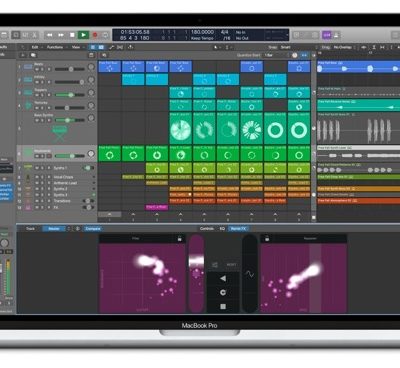Click the Reset button in Remix FX
The width and height of the screenshot is (400, 368).
click(231, 265)
